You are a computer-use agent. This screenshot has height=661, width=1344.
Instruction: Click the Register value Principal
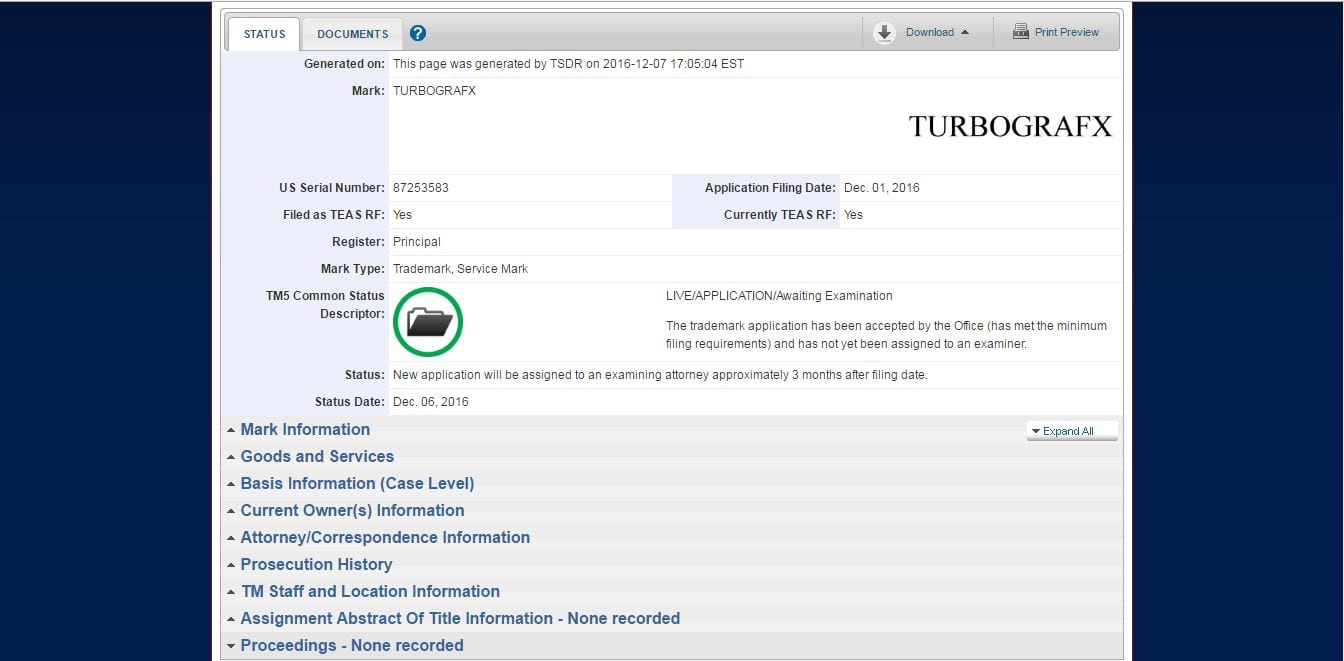pos(417,242)
